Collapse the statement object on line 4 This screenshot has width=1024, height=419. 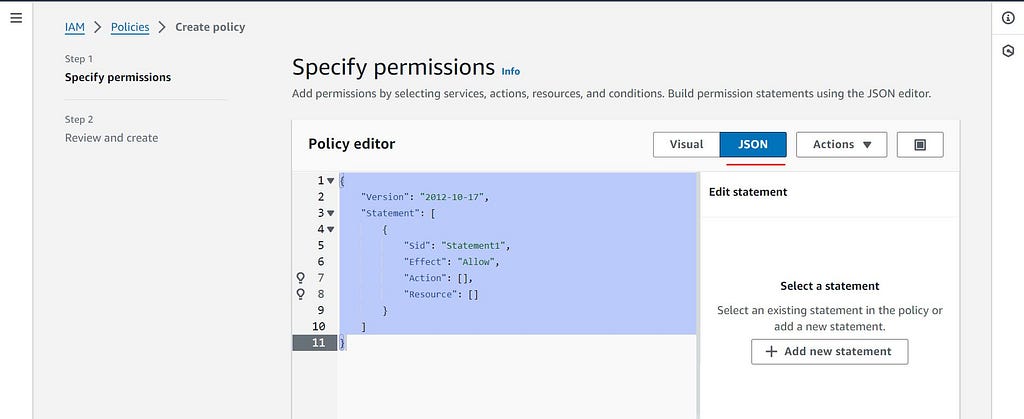pyautogui.click(x=330, y=229)
